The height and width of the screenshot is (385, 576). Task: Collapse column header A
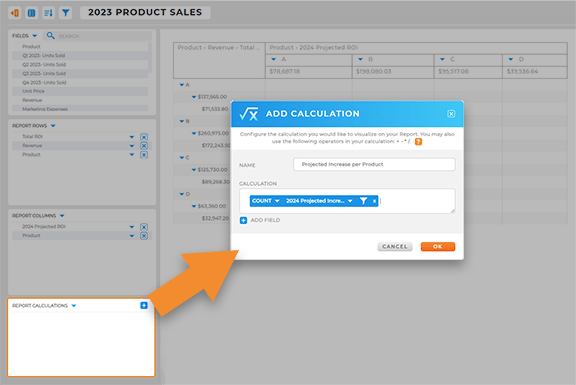[x=274, y=59]
